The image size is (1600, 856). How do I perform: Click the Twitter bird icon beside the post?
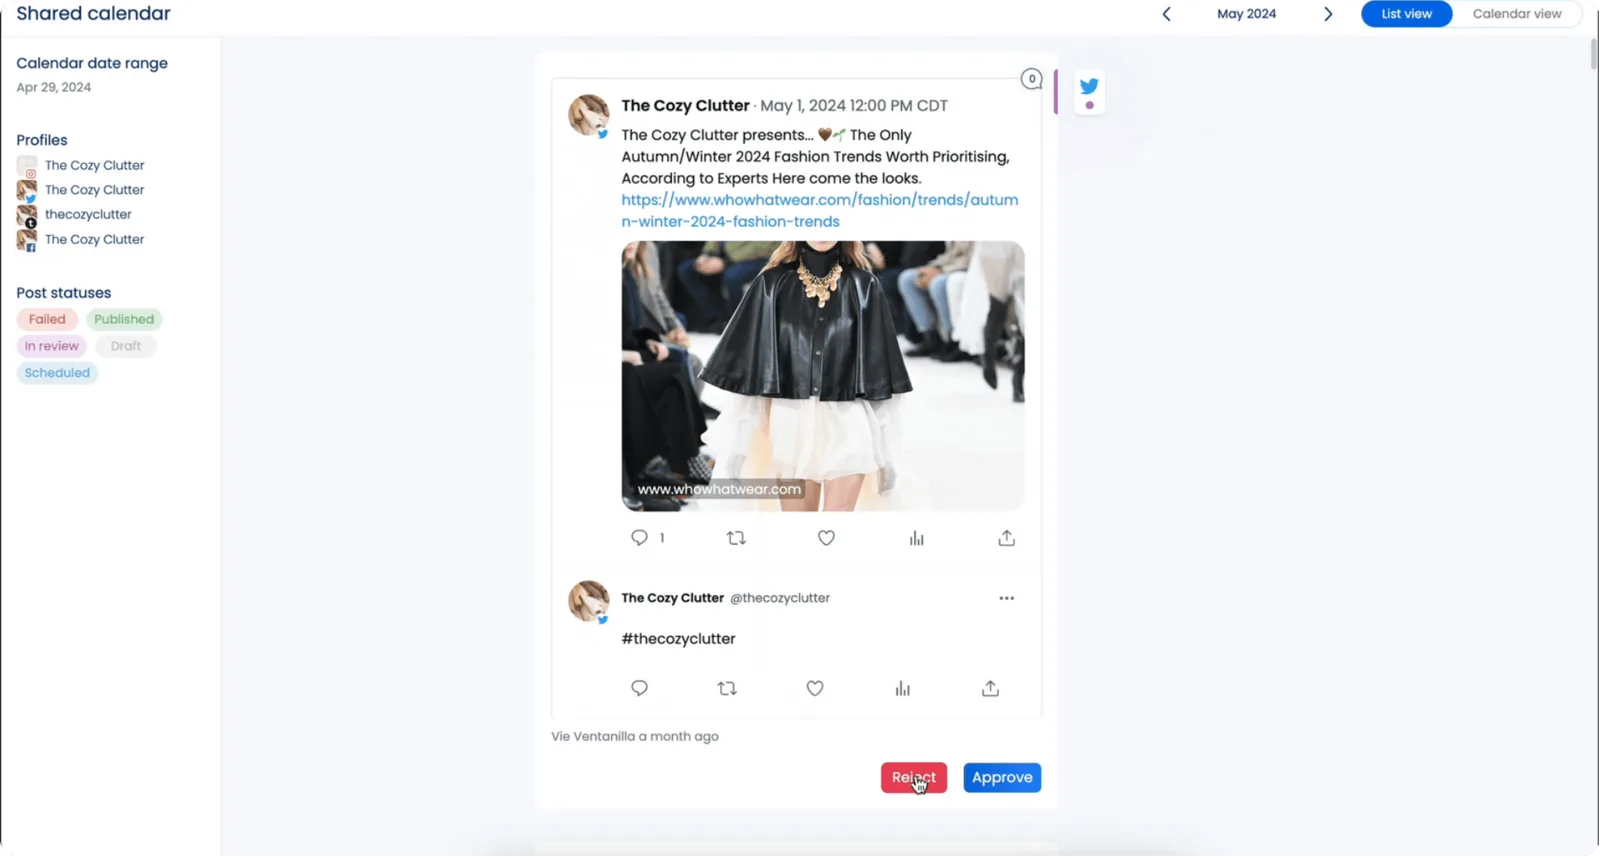click(1089, 86)
